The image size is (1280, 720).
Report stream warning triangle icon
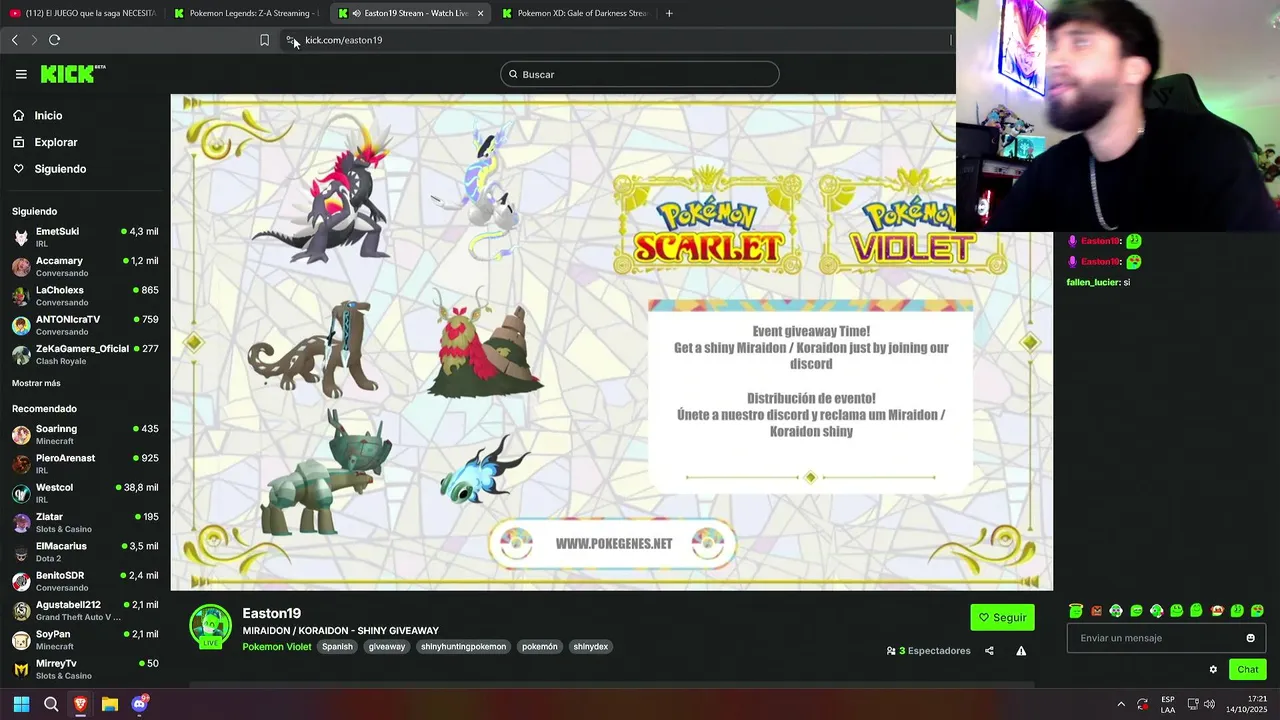click(x=1021, y=651)
